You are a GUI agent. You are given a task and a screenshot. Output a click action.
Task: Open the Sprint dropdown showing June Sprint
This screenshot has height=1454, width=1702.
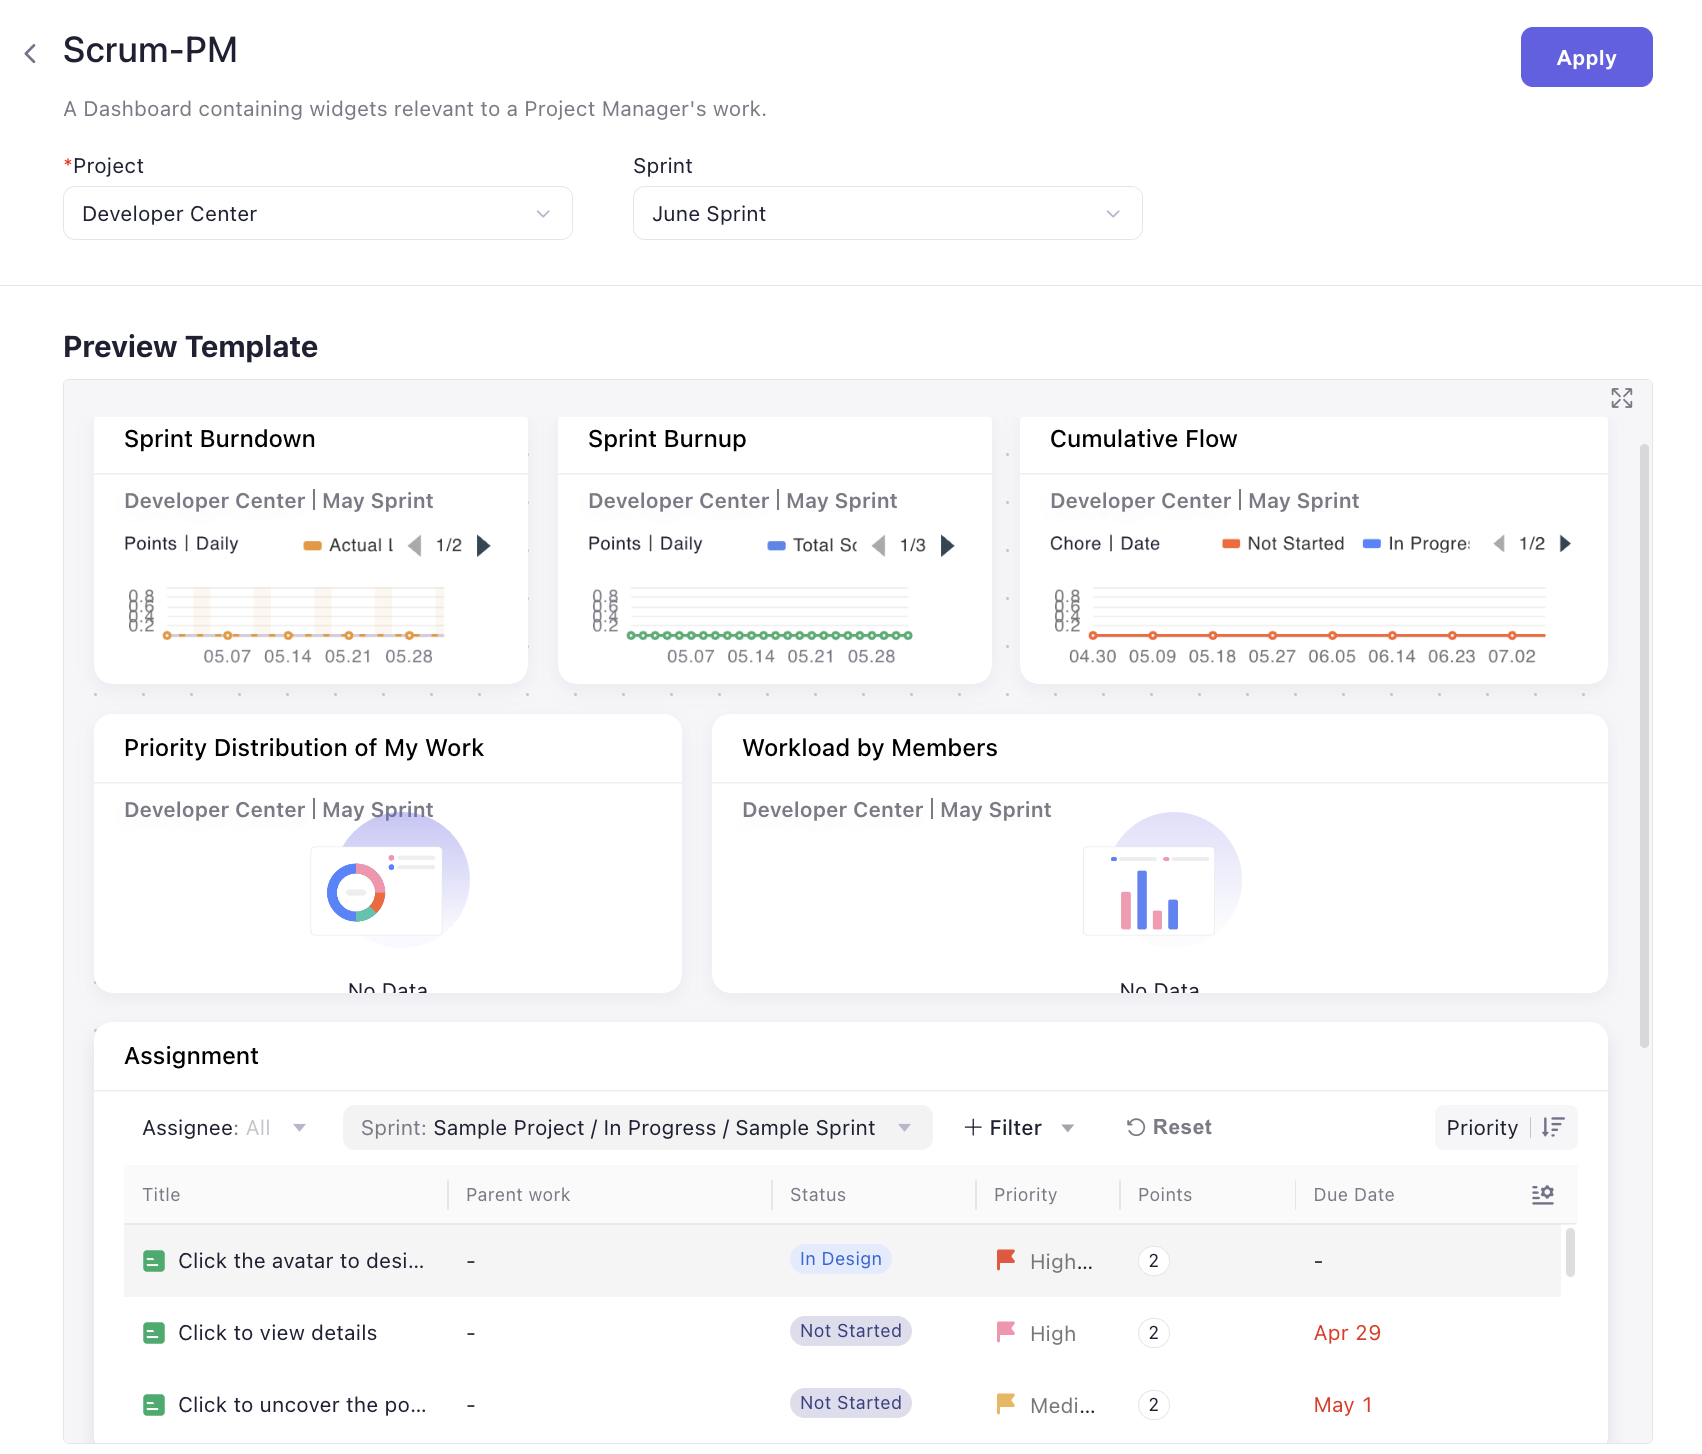coord(887,213)
